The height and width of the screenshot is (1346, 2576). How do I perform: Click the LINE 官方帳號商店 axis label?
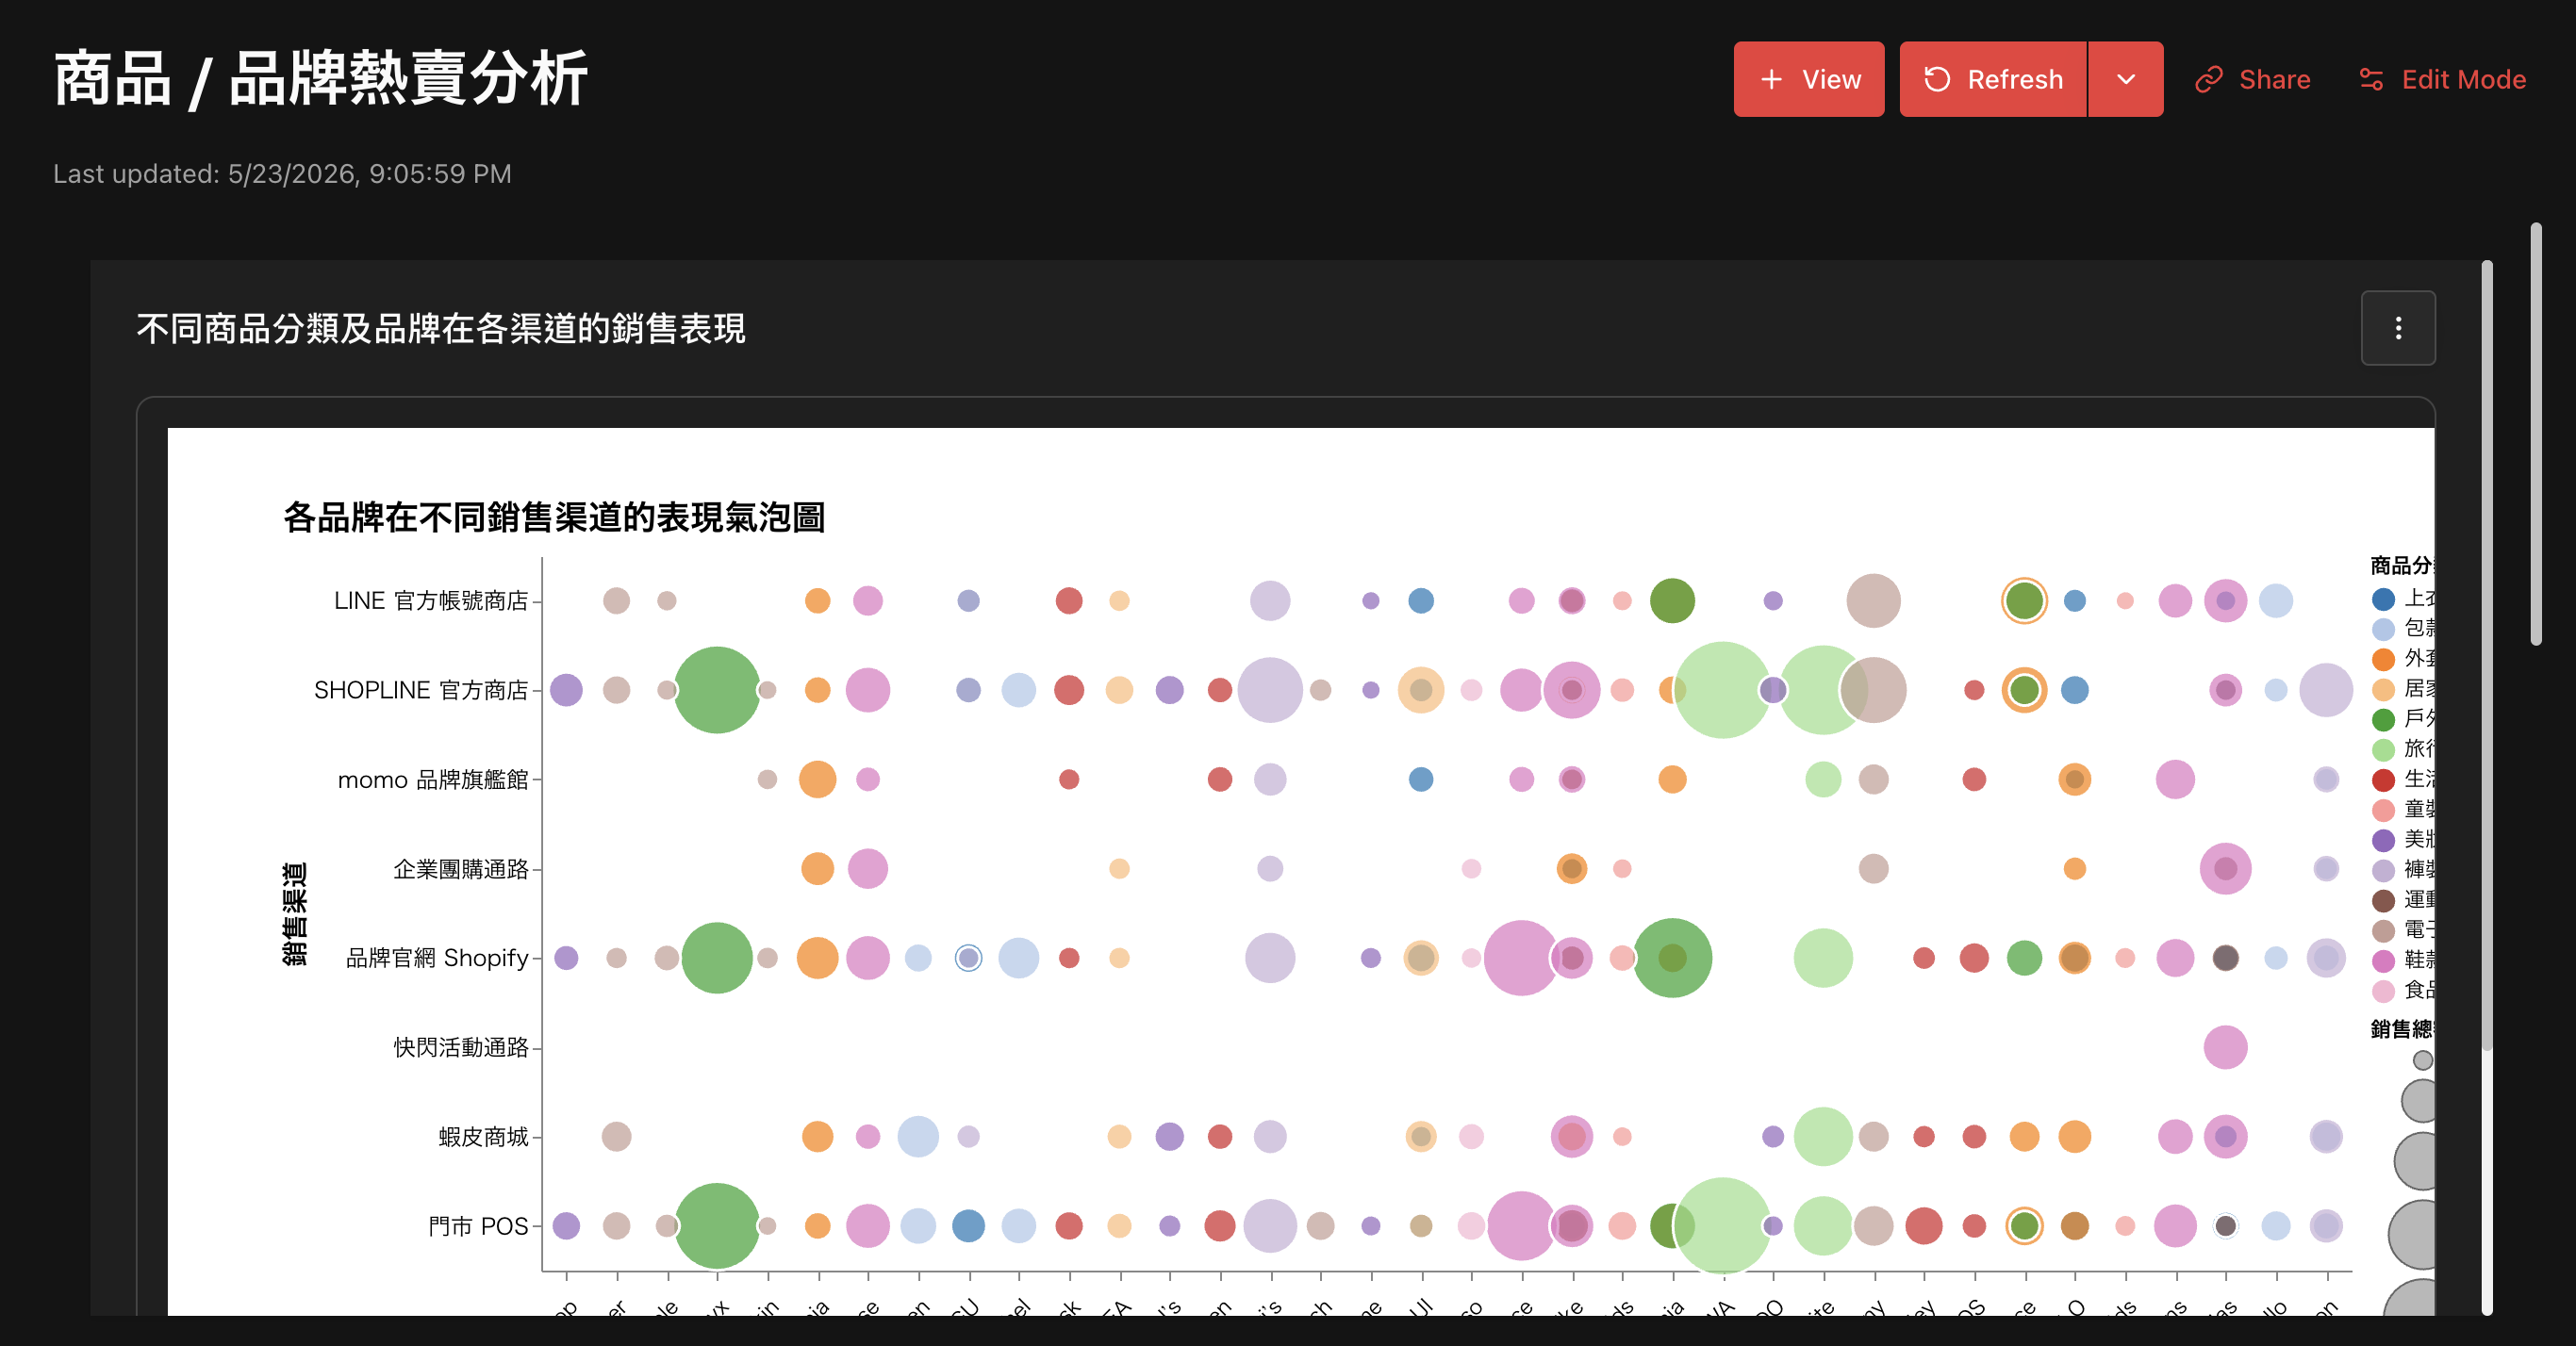coord(431,601)
